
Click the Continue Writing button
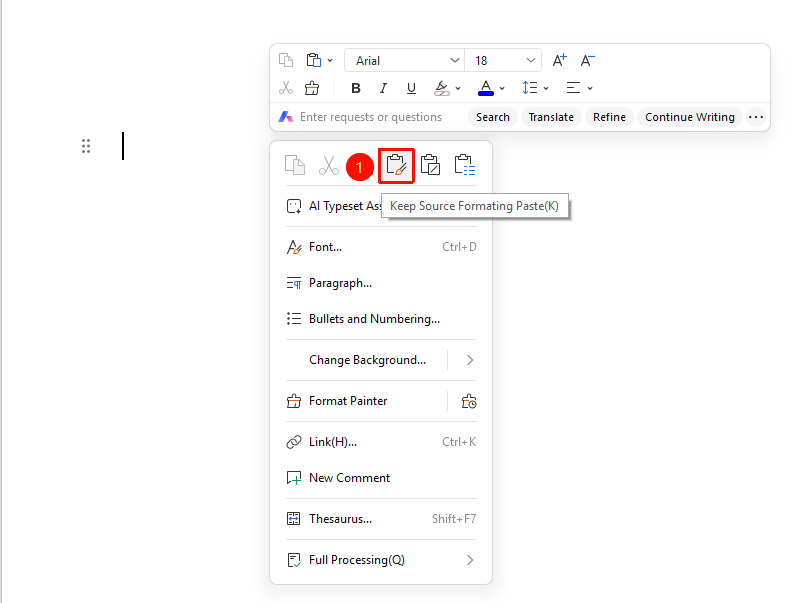[x=689, y=117]
